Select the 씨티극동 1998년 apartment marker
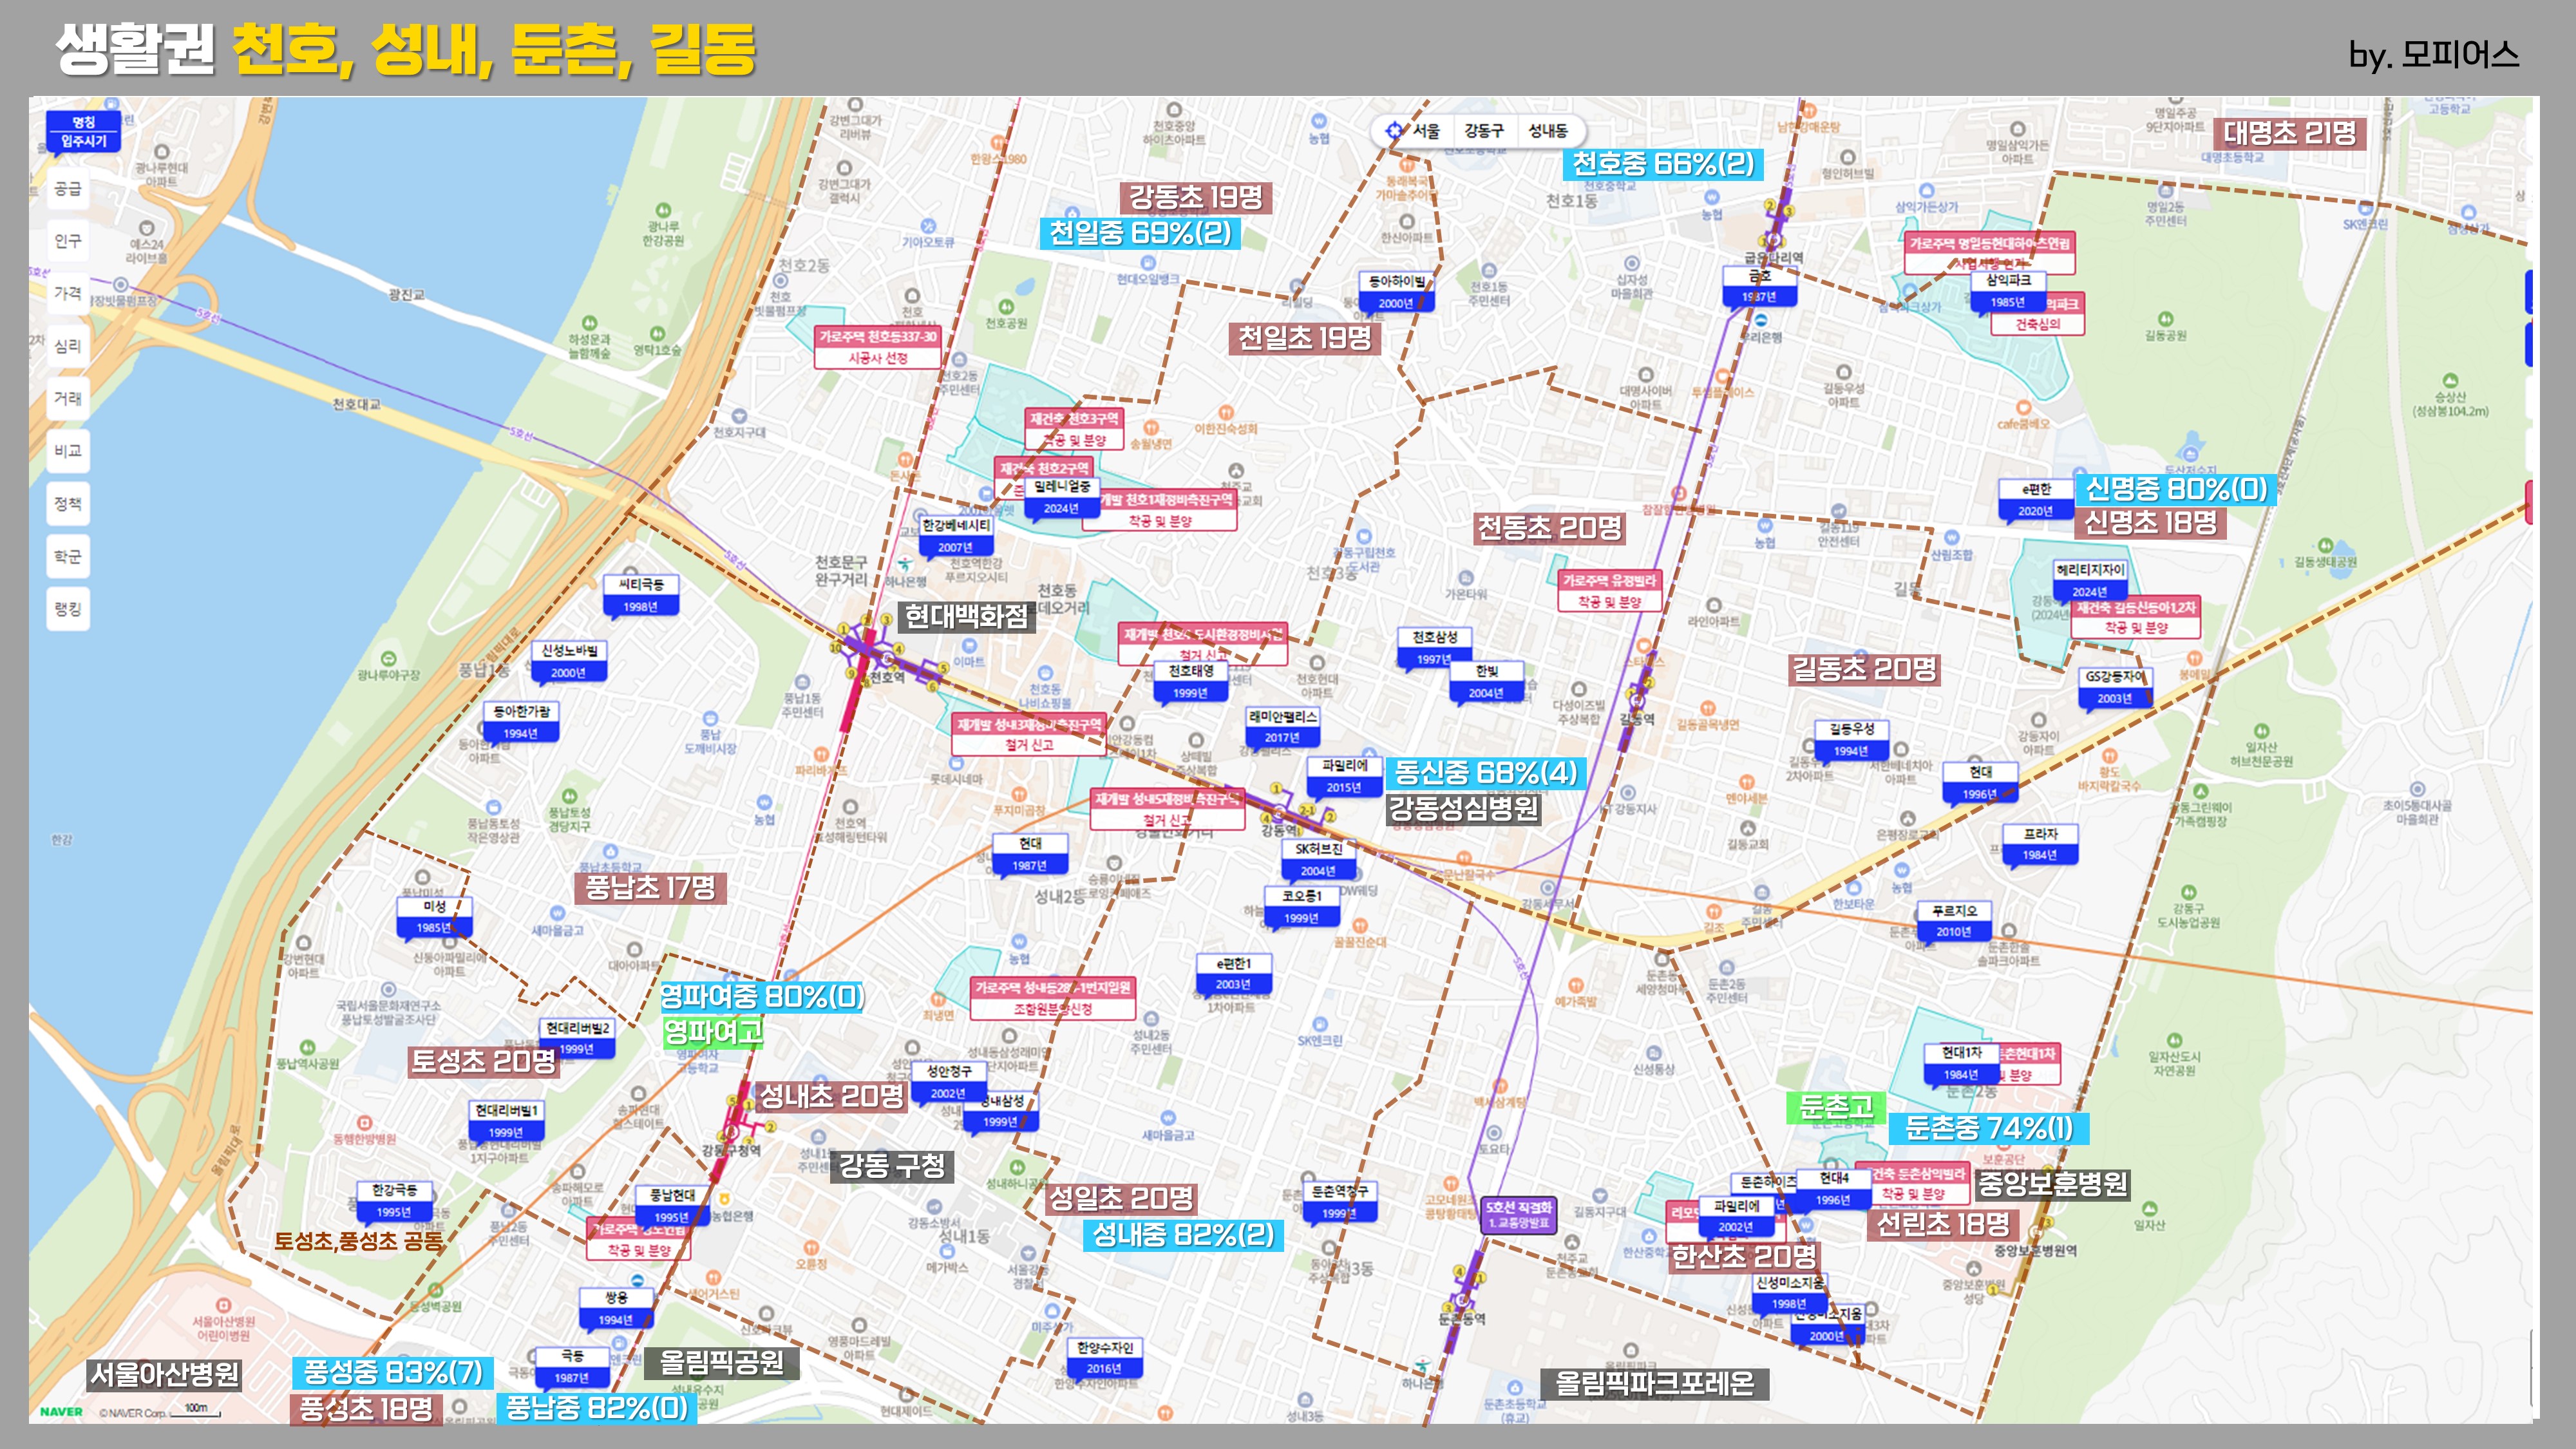This screenshot has height=1449, width=2576. click(641, 595)
